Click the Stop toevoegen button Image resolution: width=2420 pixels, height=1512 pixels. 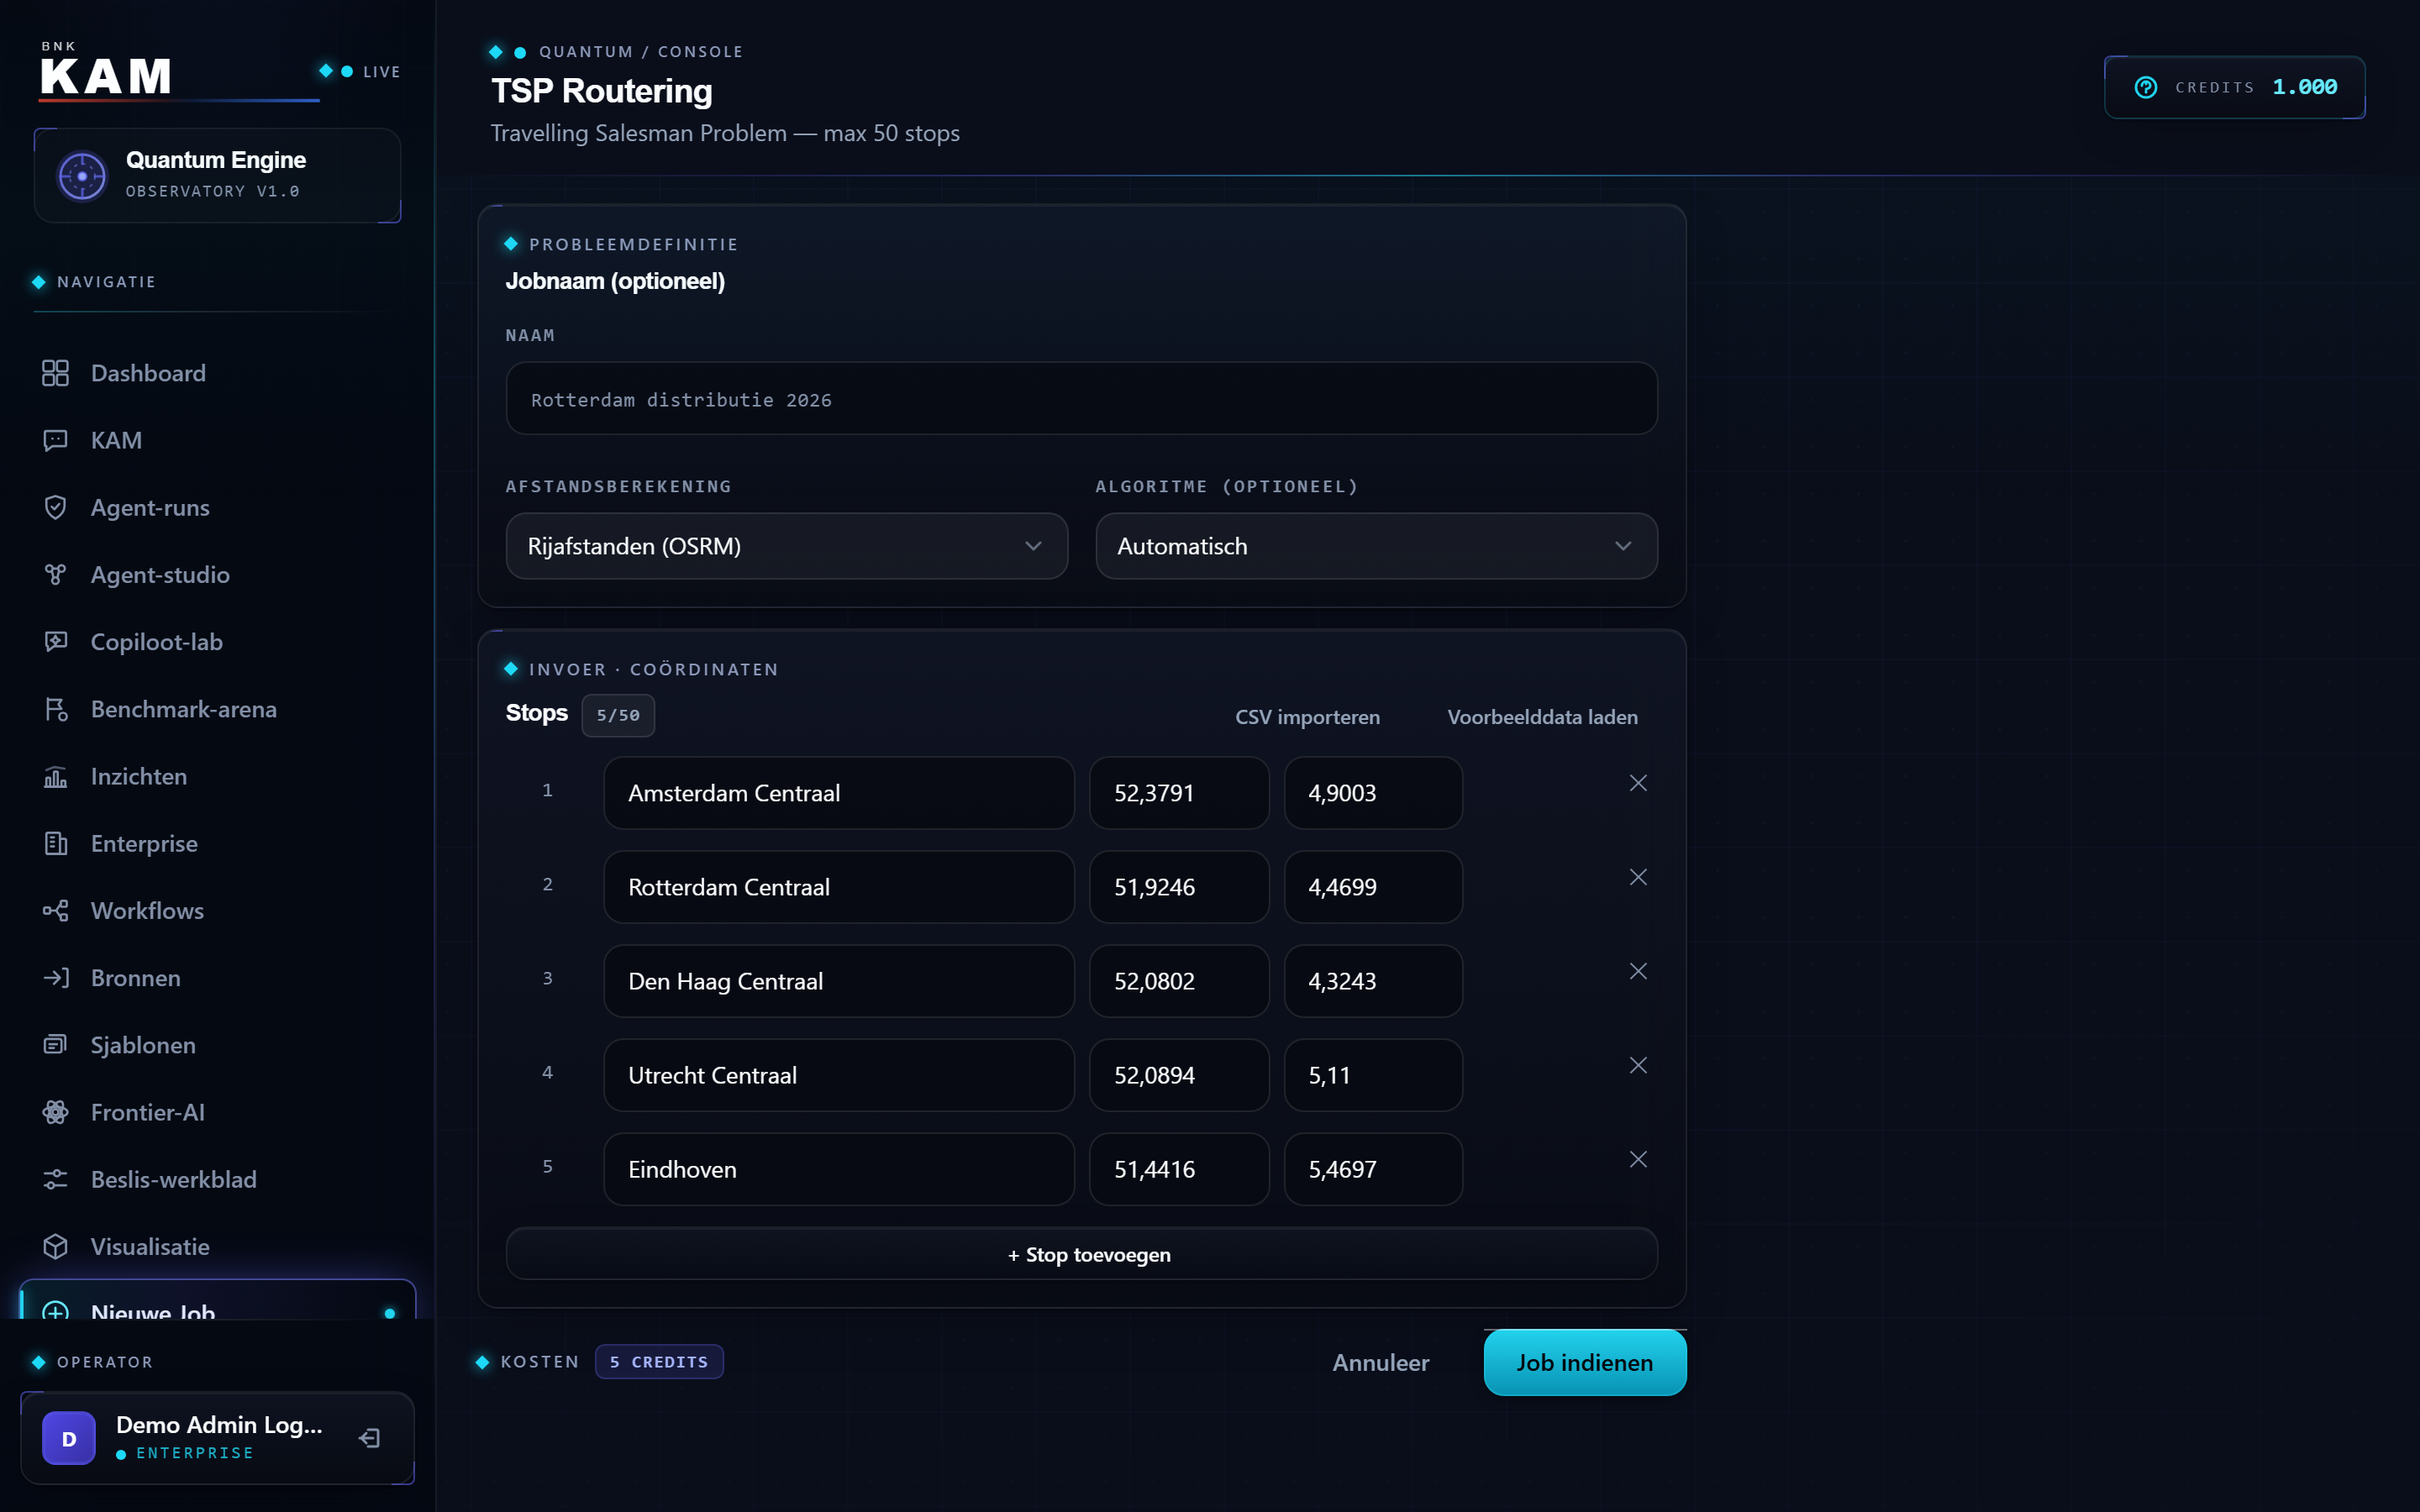(x=1082, y=1254)
